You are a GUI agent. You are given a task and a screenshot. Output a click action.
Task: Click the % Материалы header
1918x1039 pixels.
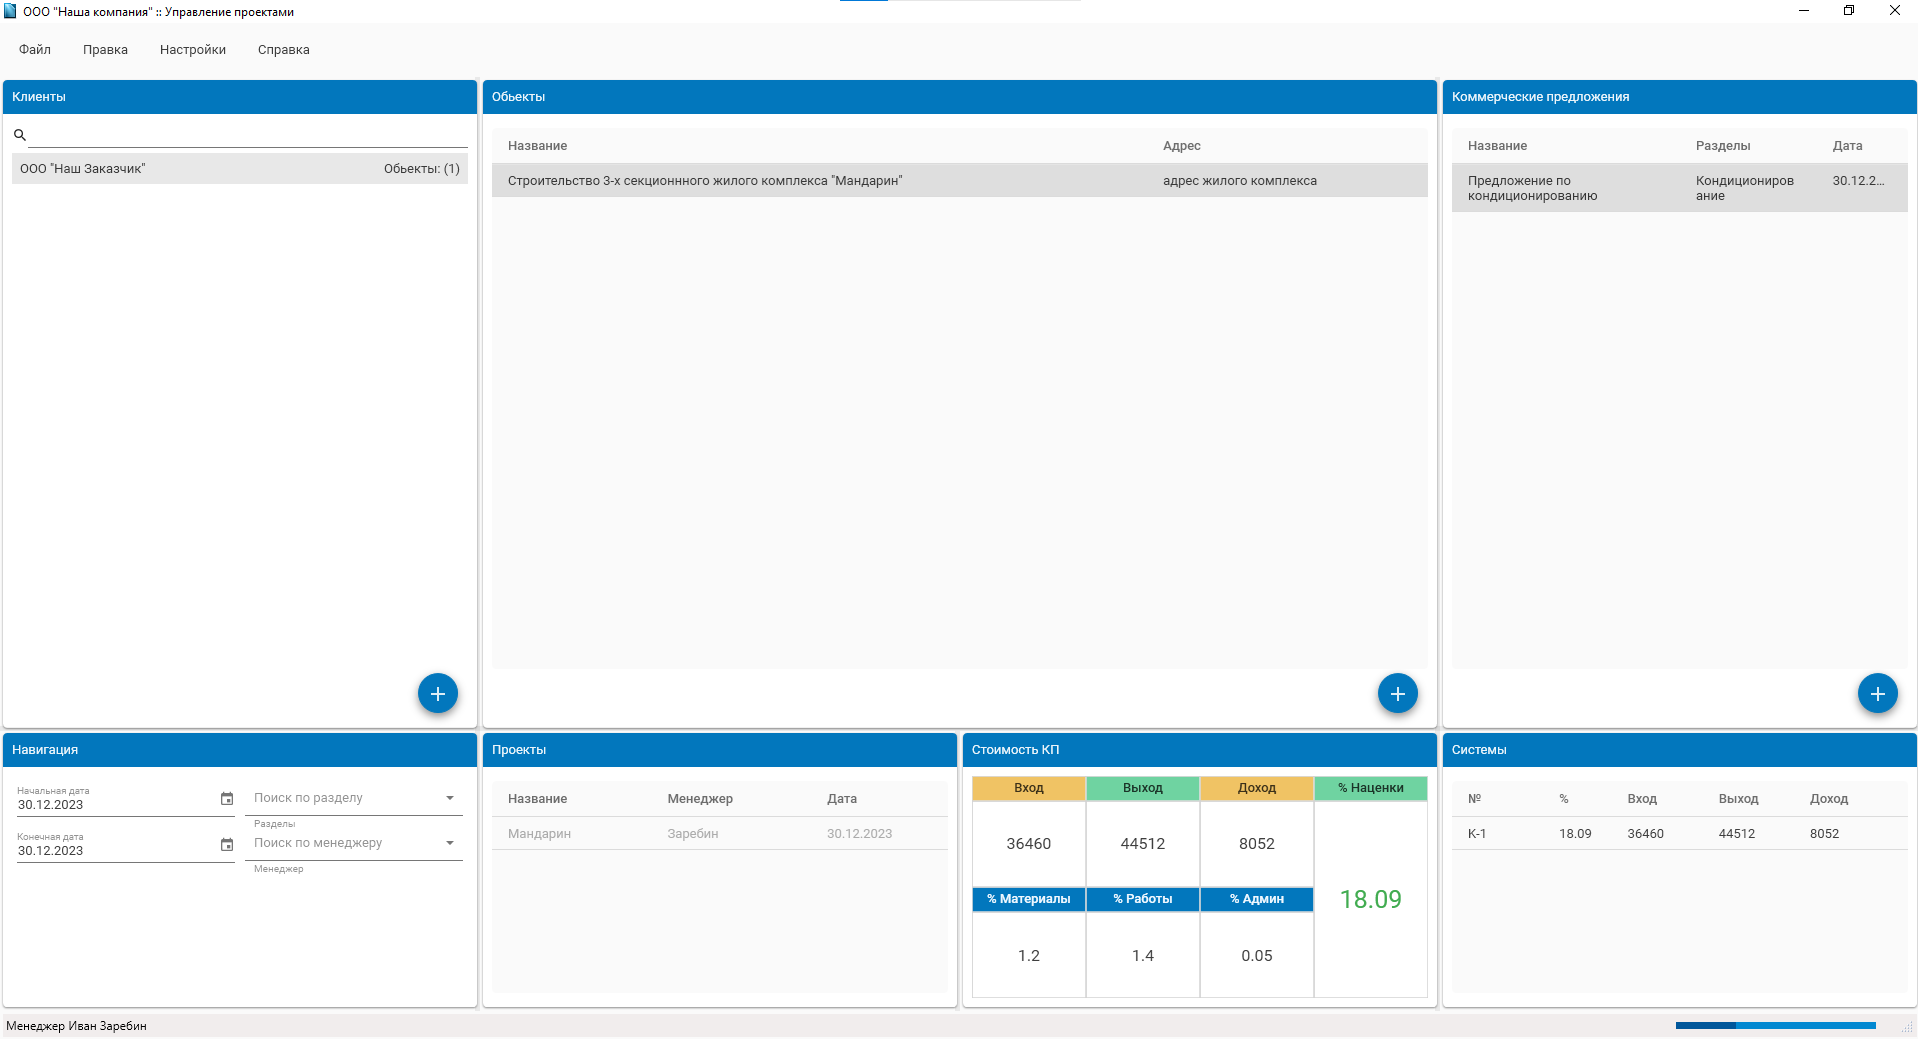(1029, 899)
